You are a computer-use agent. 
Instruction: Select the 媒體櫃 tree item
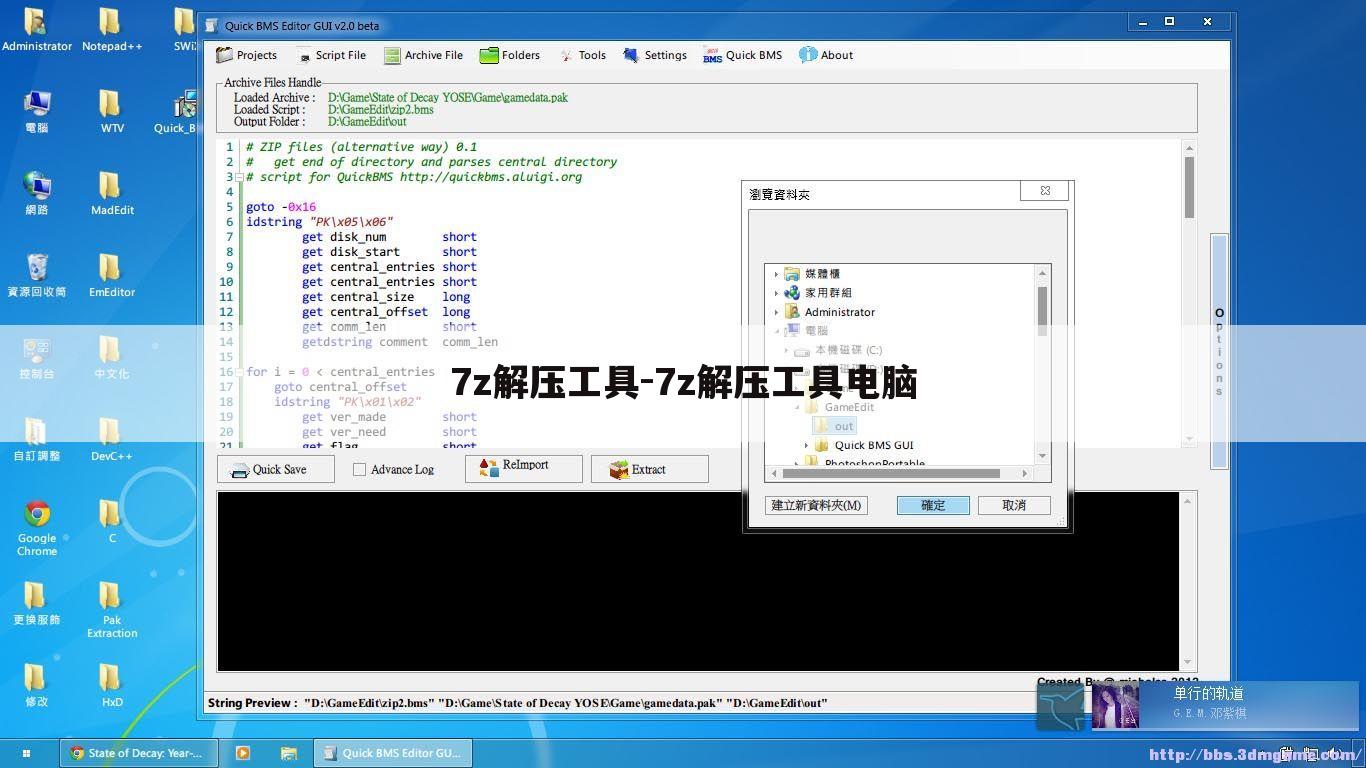pos(822,274)
